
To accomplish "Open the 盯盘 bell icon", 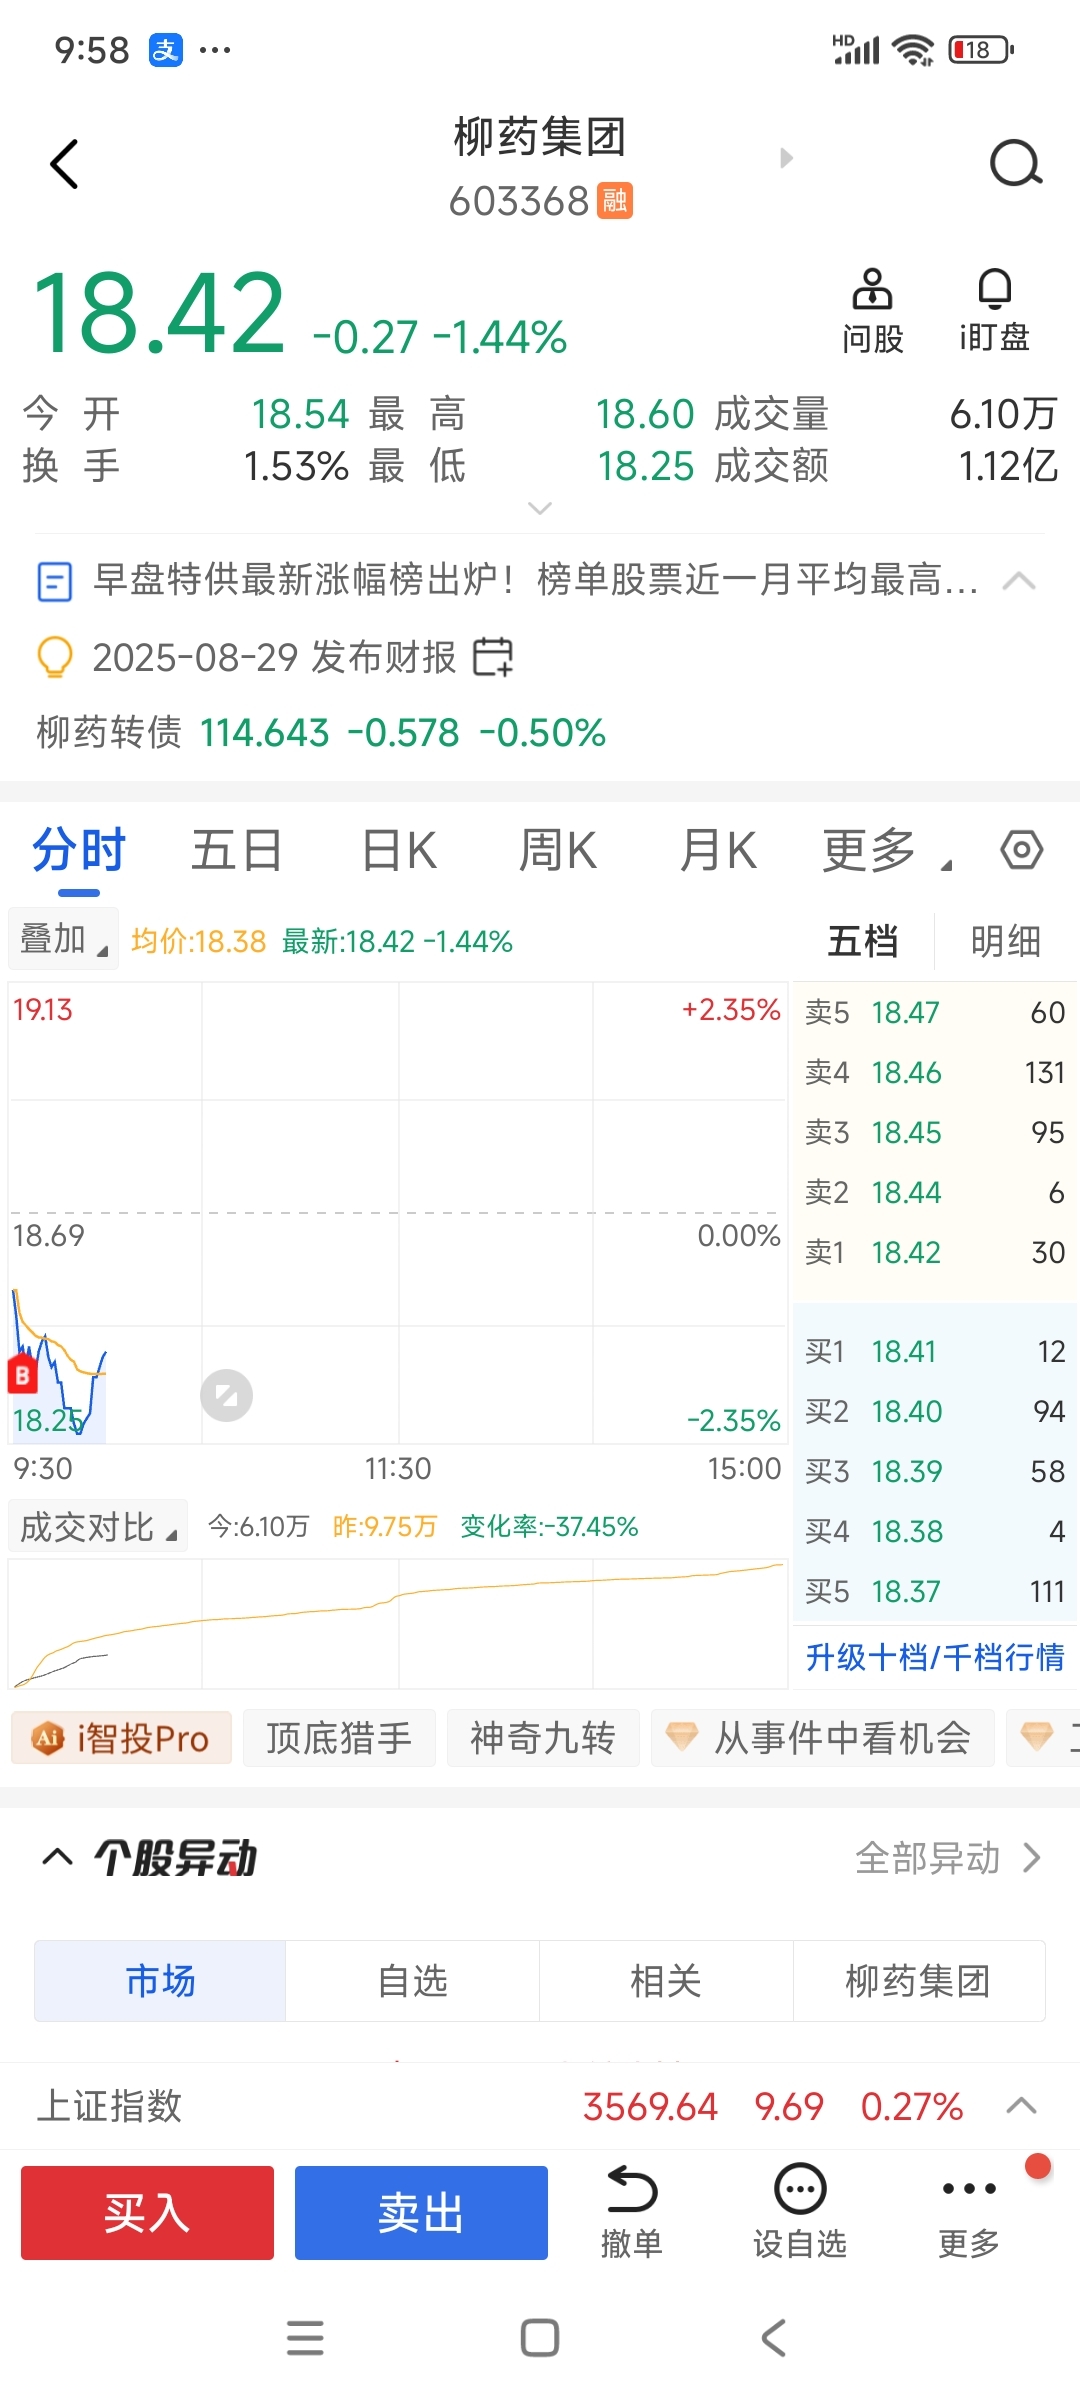I will pos(994,311).
